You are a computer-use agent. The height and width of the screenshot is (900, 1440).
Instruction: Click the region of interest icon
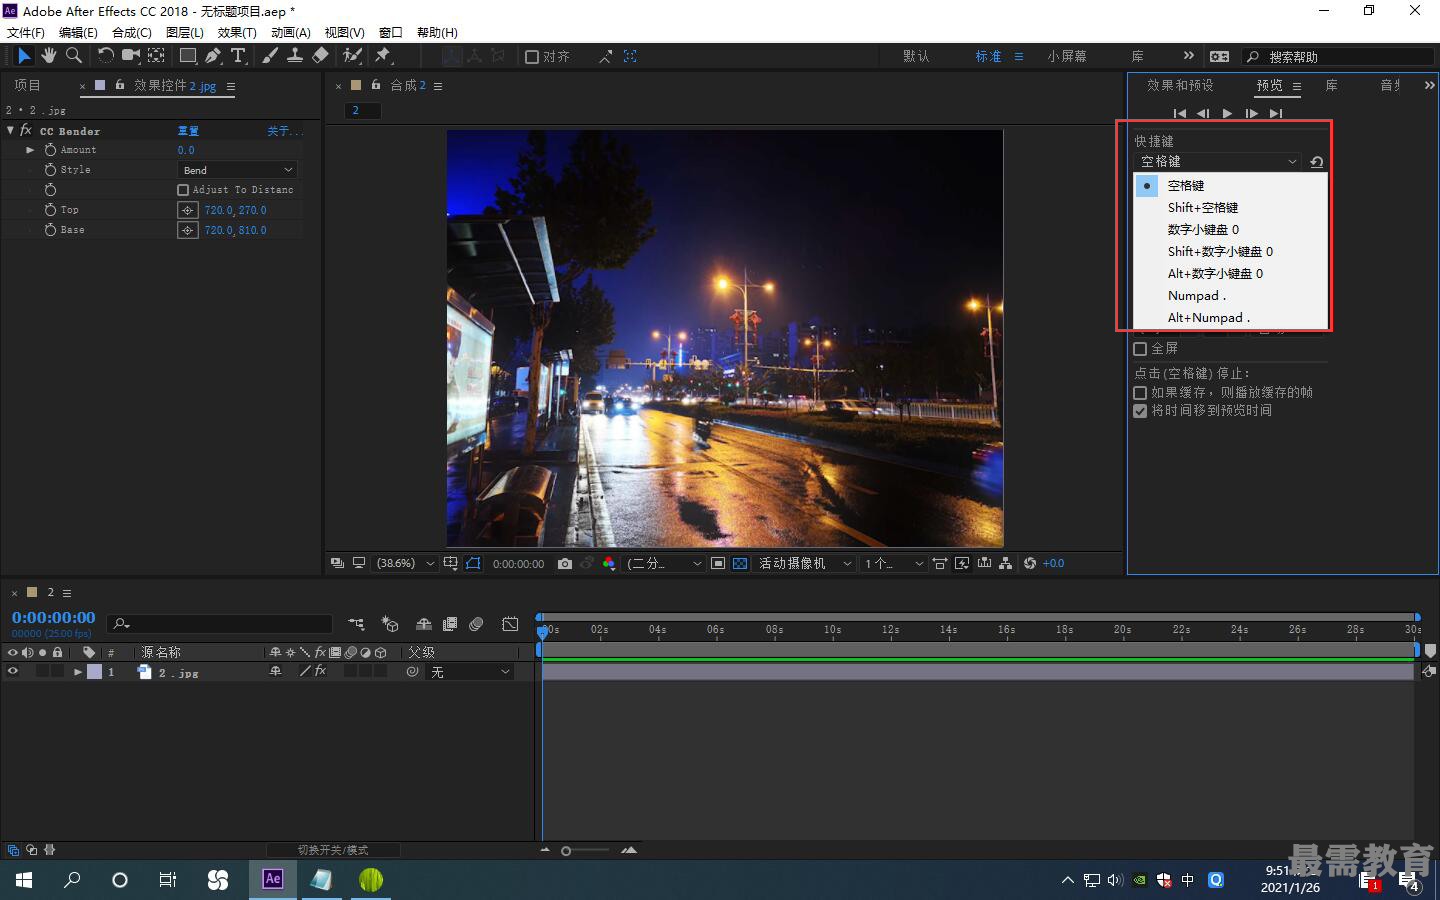718,564
